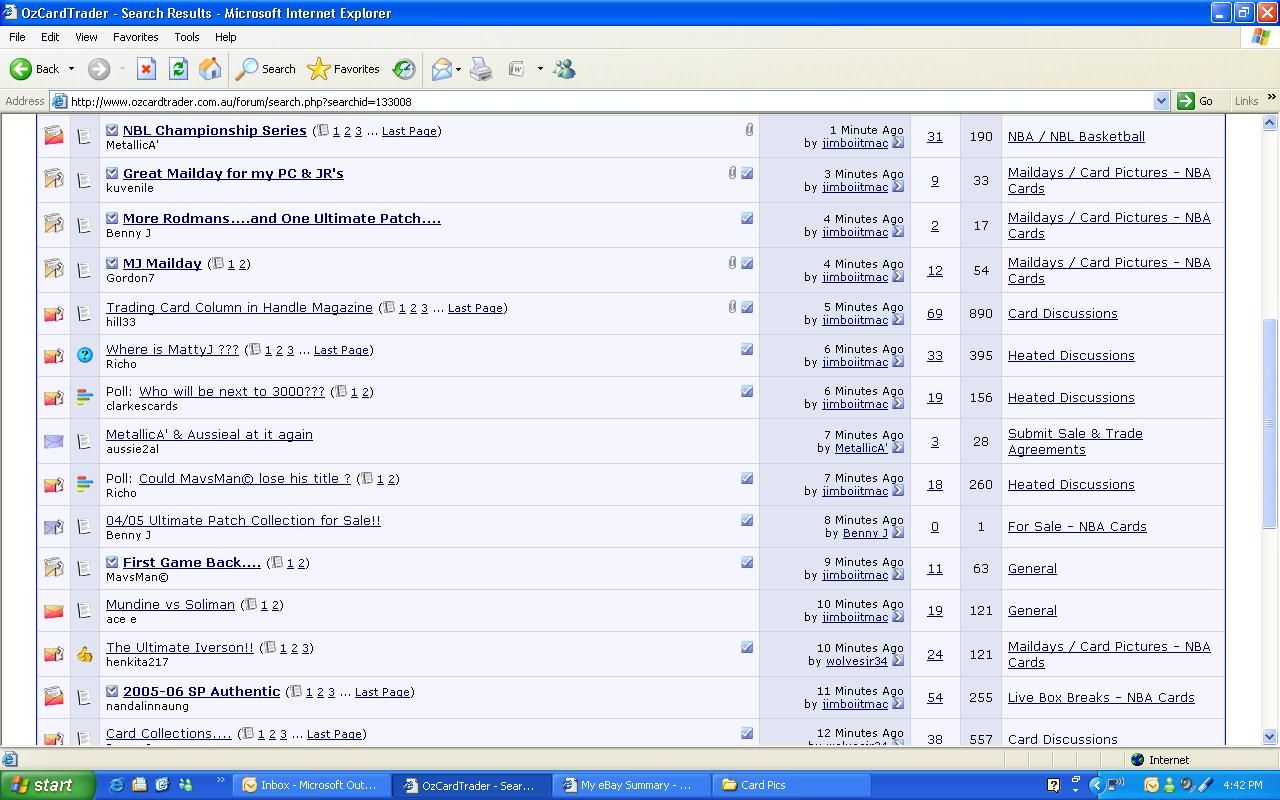View the jimboiitmac profile on the Mundine vs Soliman row

click(x=855, y=617)
